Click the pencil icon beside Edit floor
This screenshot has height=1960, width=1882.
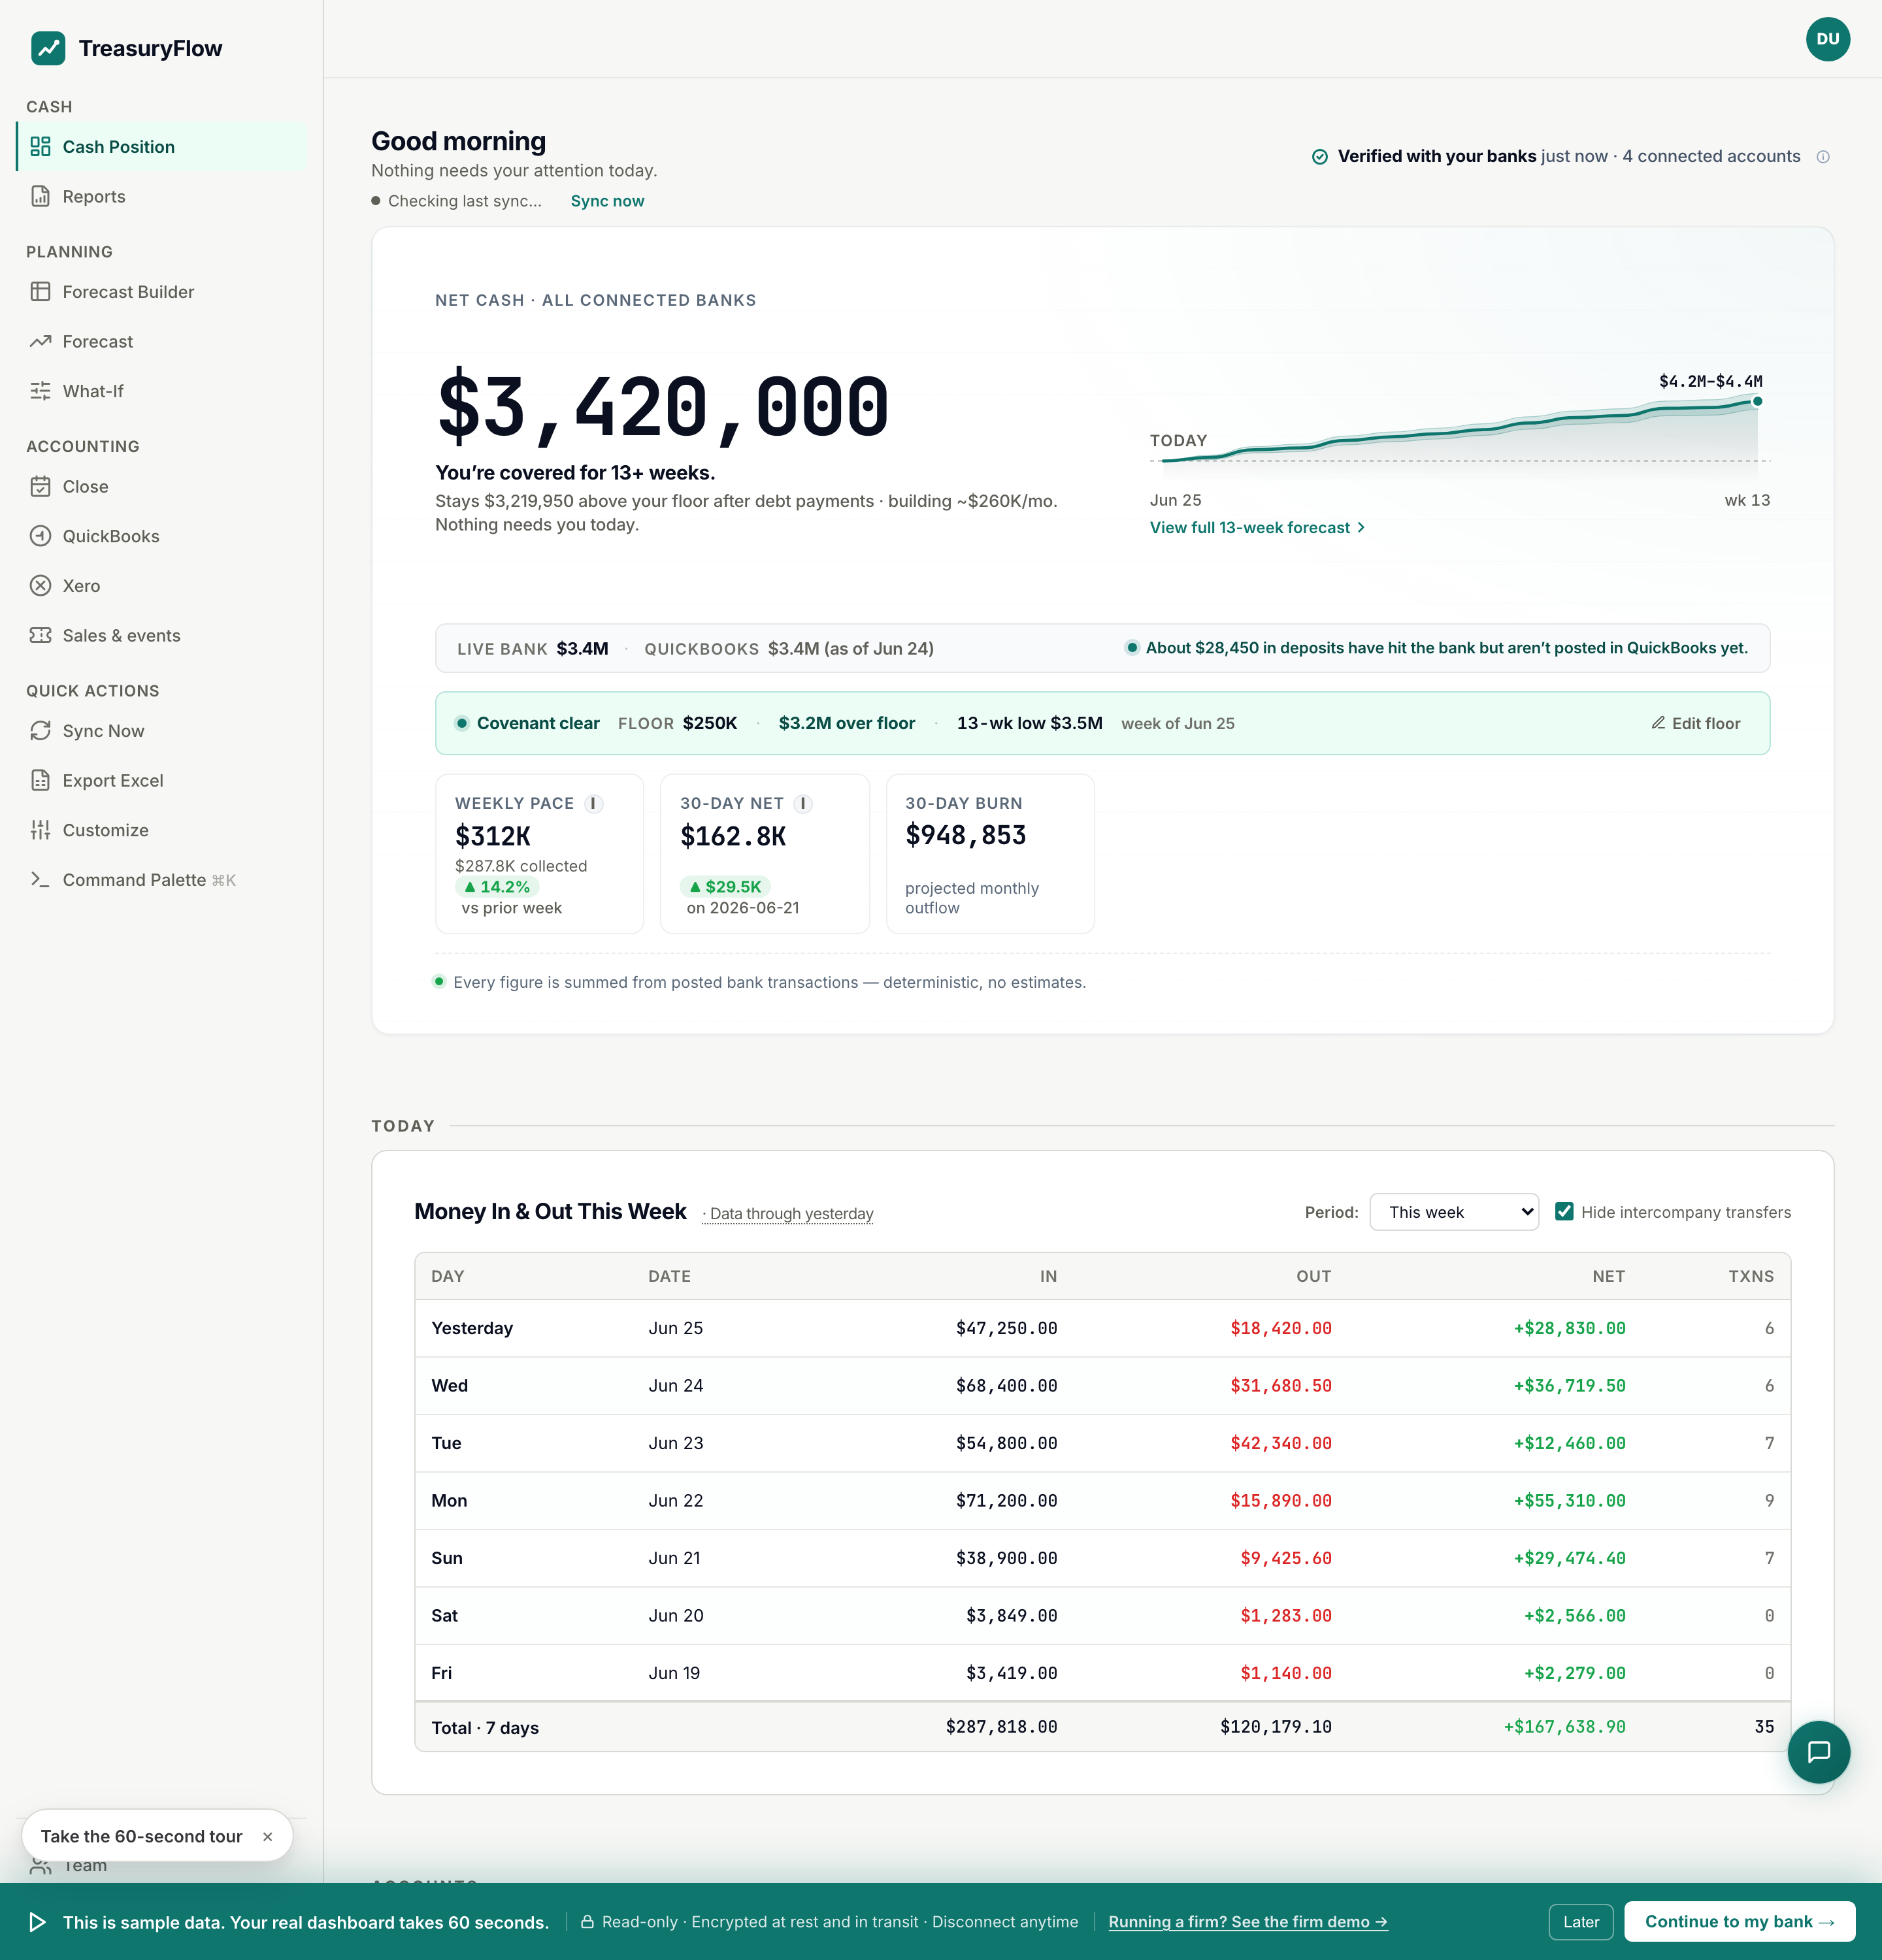(1658, 723)
